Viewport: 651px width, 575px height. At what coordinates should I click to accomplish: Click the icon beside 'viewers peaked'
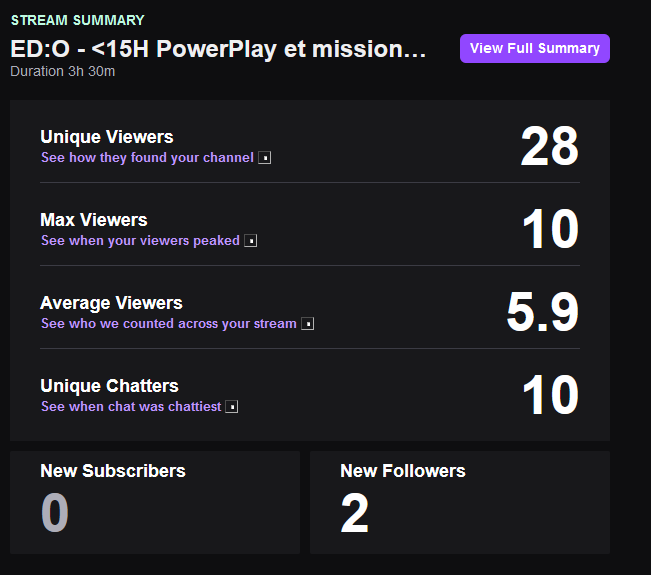(x=250, y=241)
